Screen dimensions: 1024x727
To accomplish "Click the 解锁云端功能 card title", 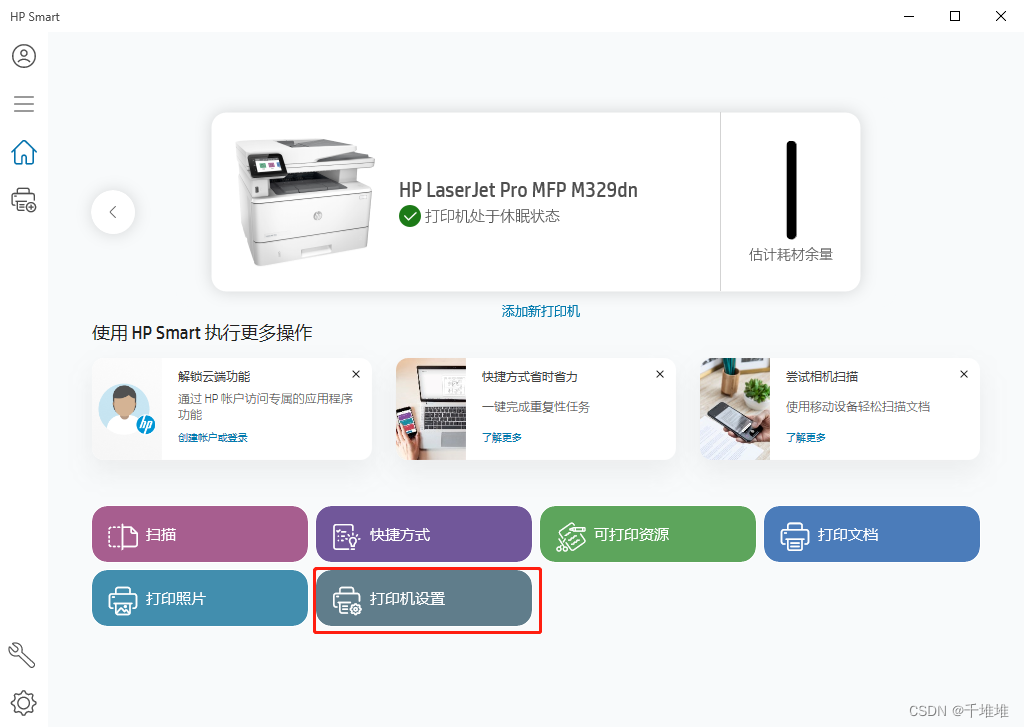I will pyautogui.click(x=214, y=377).
